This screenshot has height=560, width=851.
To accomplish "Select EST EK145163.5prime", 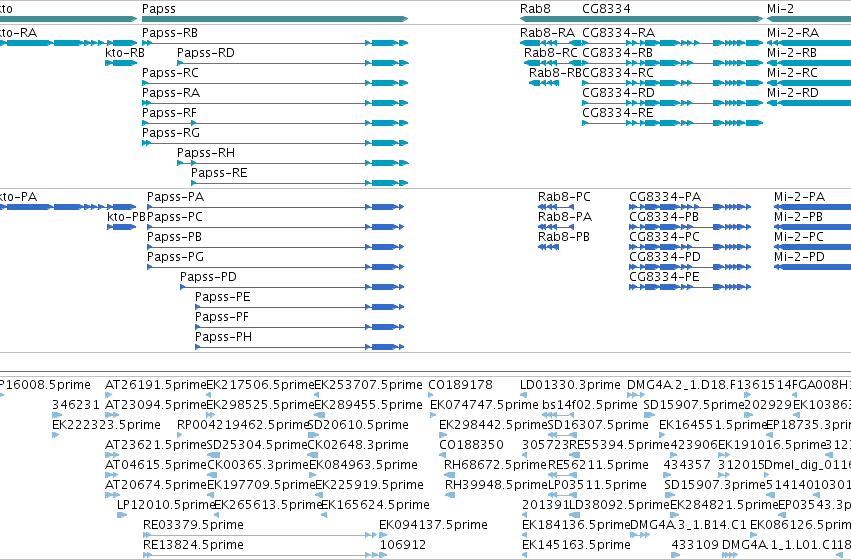I will (576, 545).
